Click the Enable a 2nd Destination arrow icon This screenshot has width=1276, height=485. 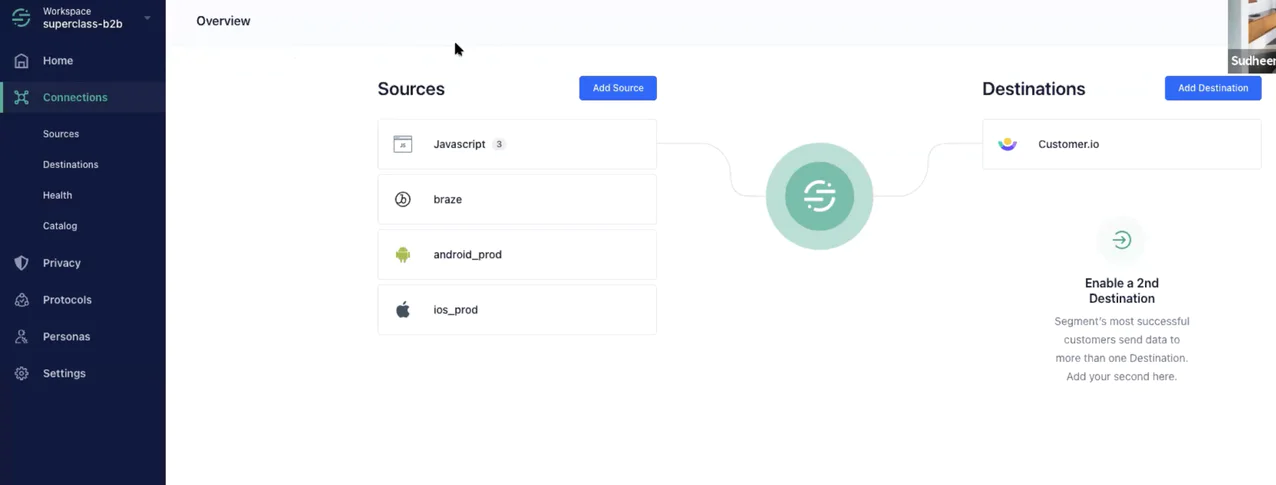click(1121, 240)
